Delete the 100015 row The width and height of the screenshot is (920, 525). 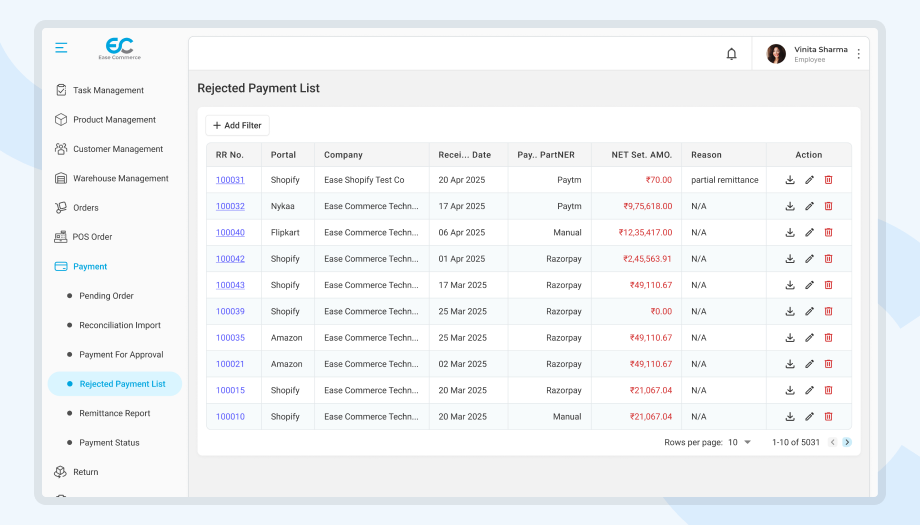click(828, 390)
